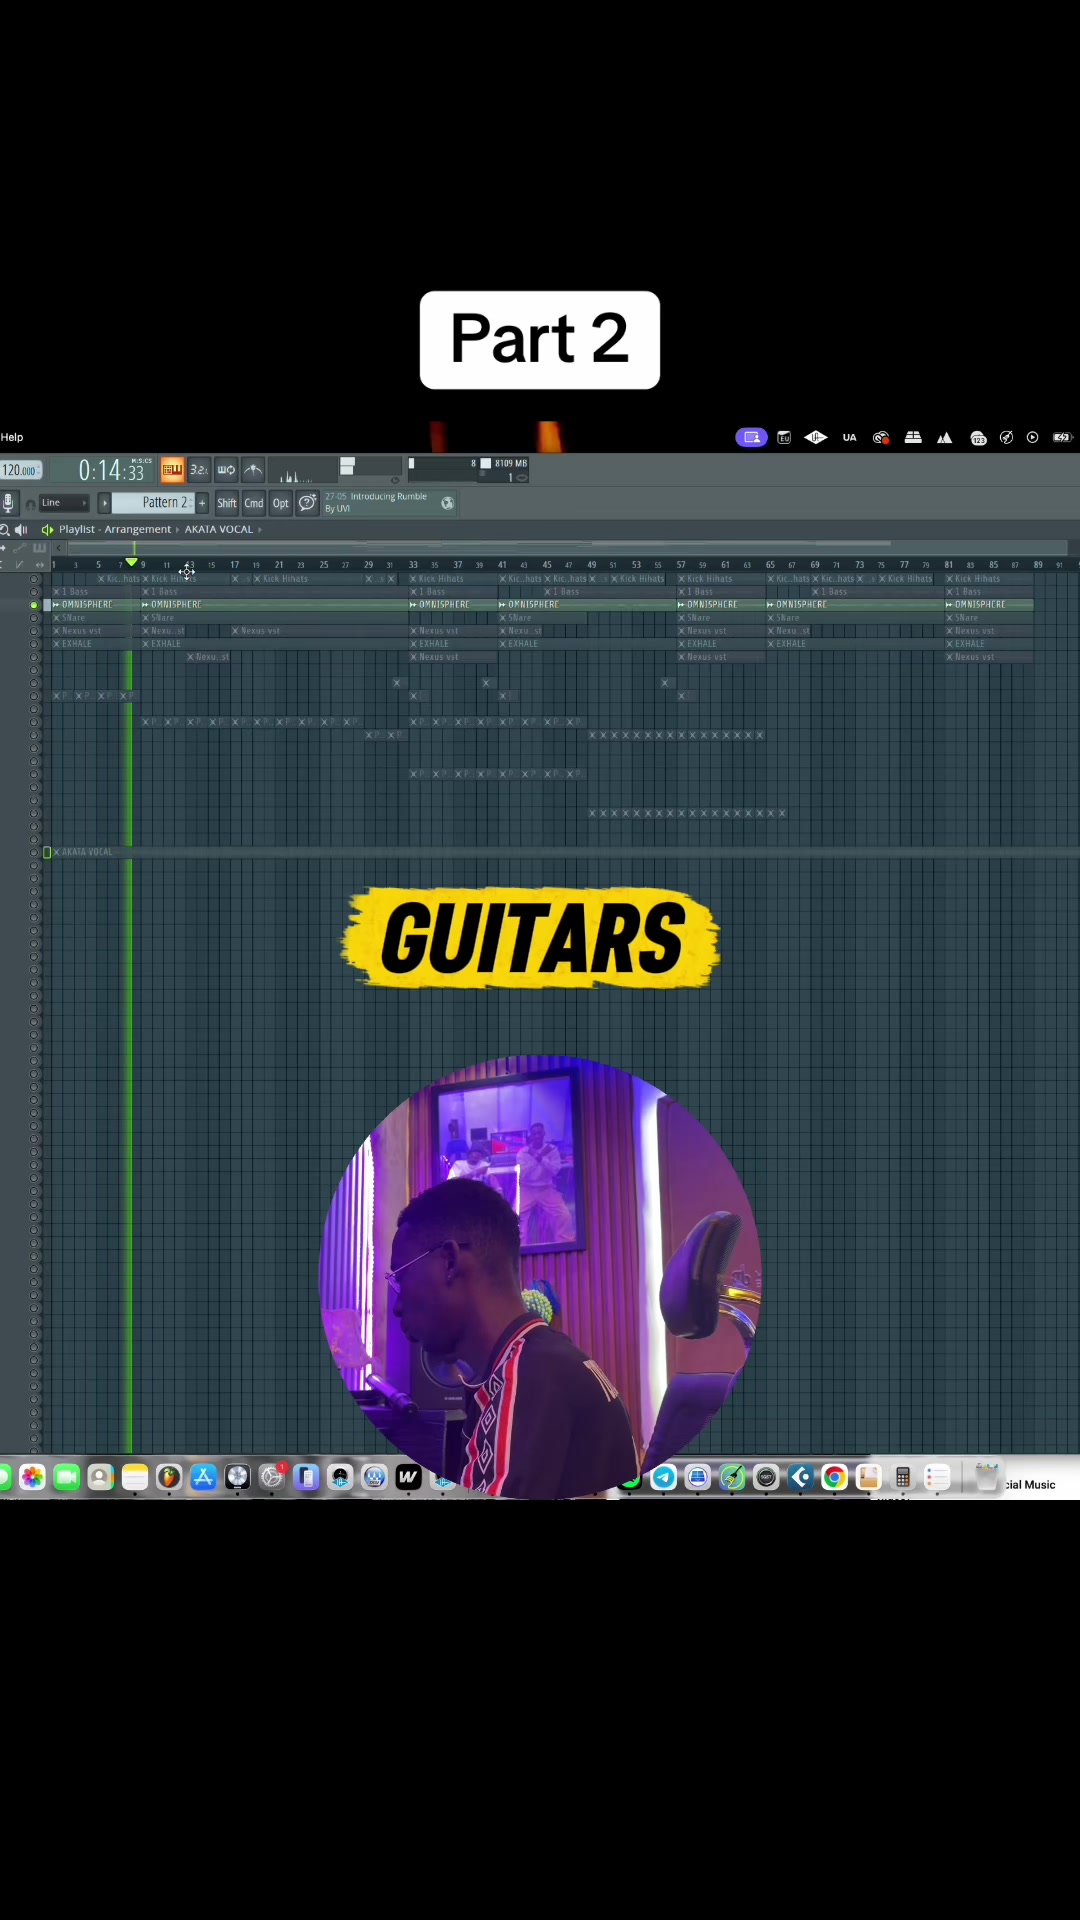Screen dimensions: 1080x1920
Task: Click the green playhead marker on timeline
Action: tap(131, 563)
